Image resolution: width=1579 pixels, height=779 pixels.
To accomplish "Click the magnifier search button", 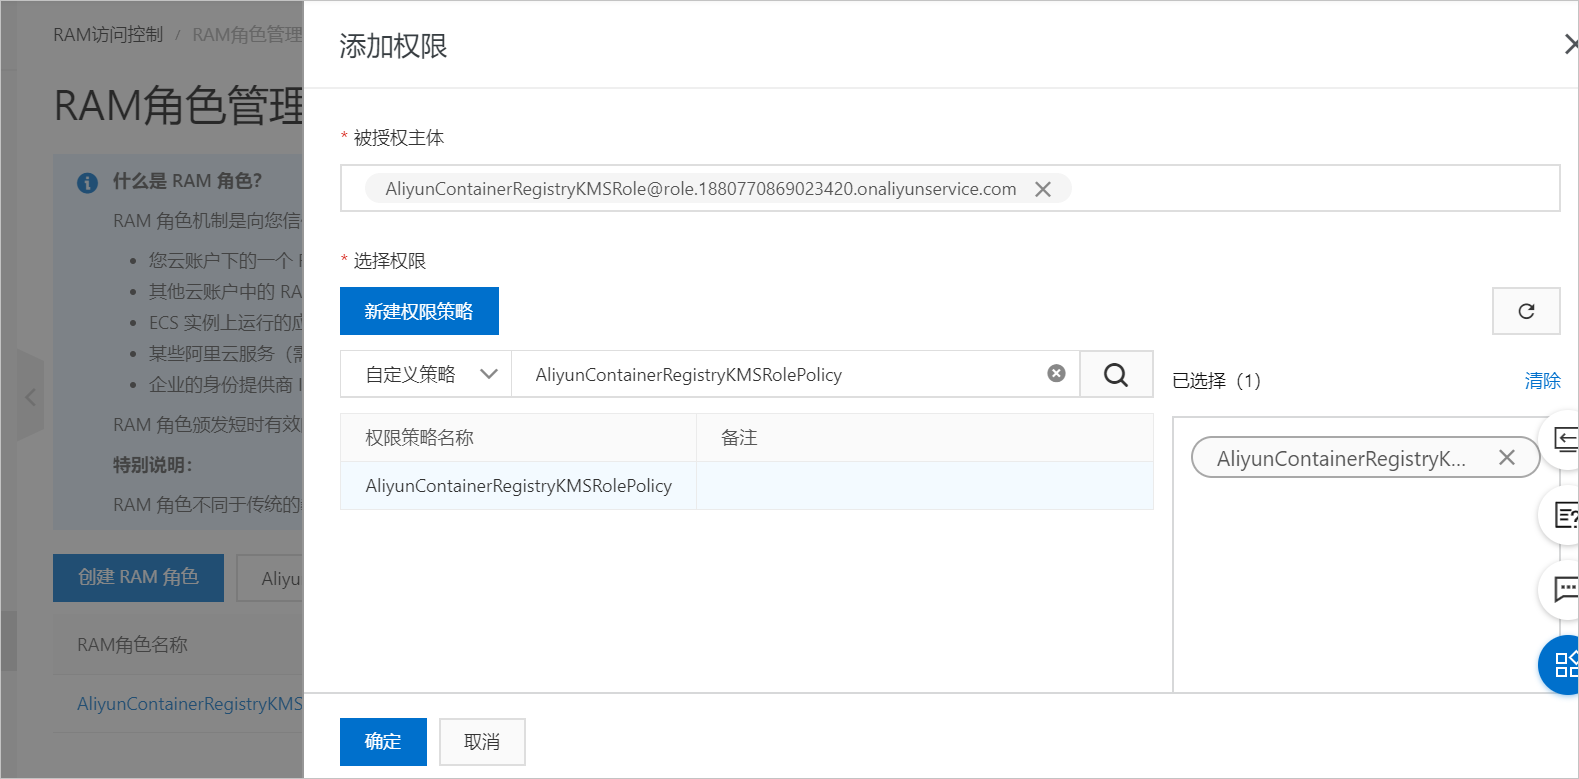I will (1116, 374).
